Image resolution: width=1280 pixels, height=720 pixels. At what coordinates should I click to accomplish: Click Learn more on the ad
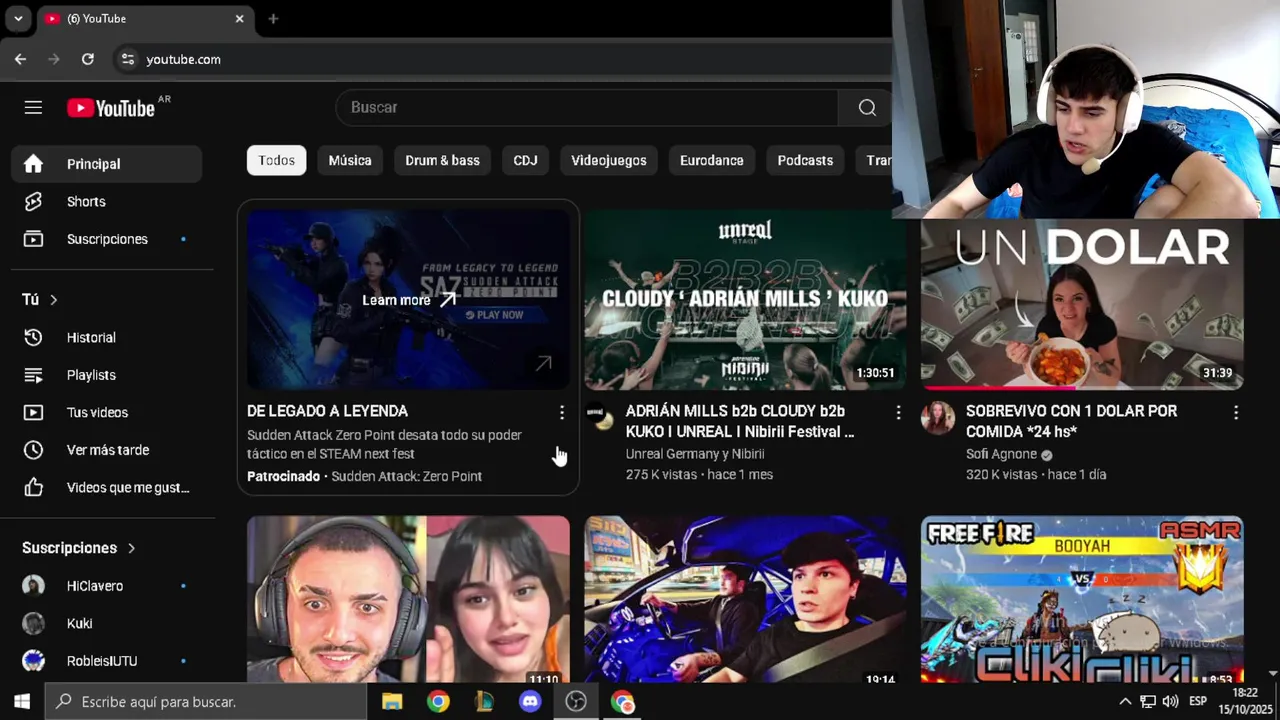(x=409, y=300)
